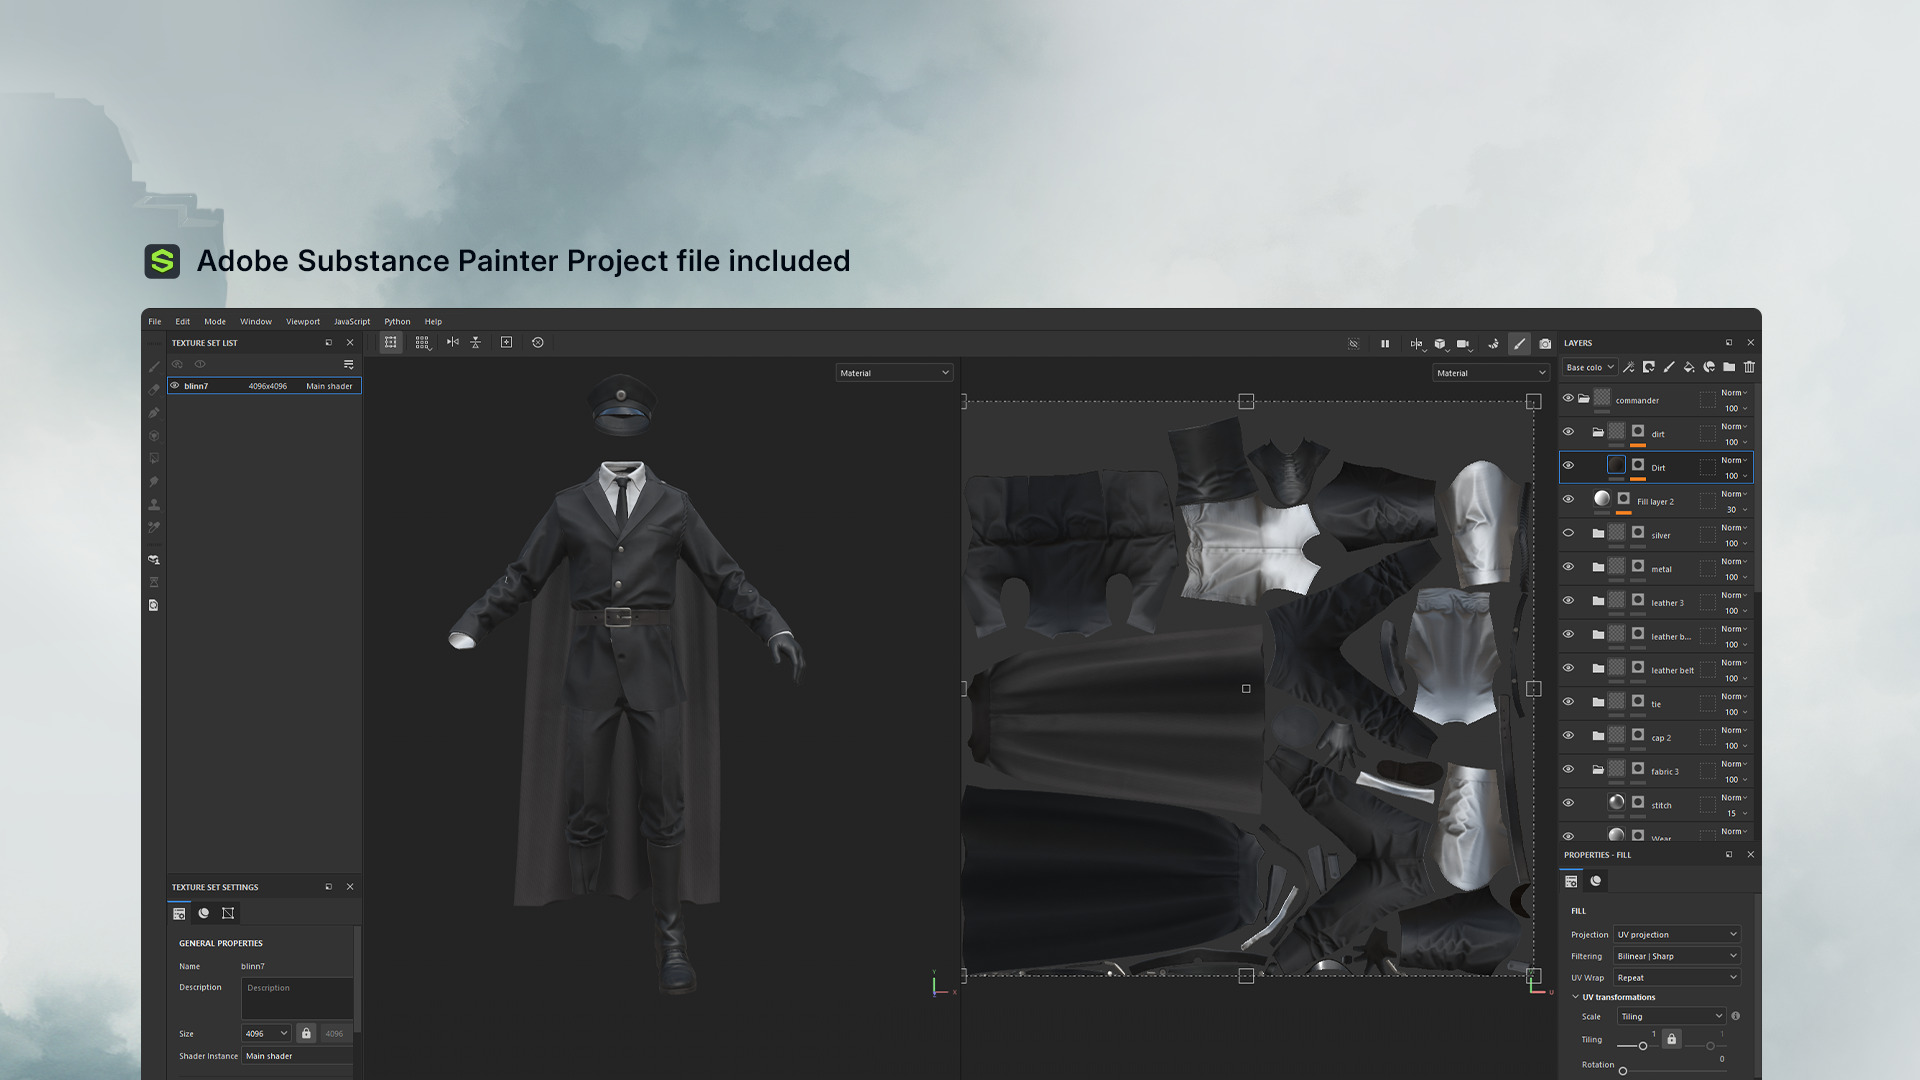1920x1080 pixels.
Task: Open the Projection UV projection dropdown
Action: pos(1677,935)
